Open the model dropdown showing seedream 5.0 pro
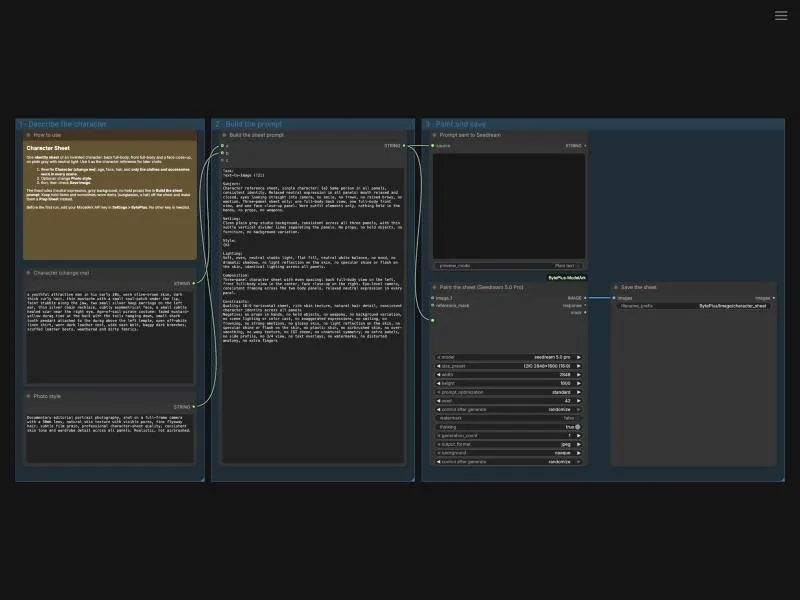Screen dimensions: 800x600 [x=509, y=357]
